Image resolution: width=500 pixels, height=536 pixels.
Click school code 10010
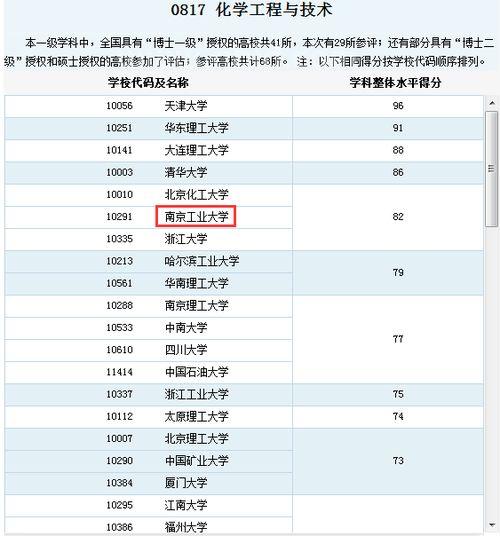[x=119, y=195]
